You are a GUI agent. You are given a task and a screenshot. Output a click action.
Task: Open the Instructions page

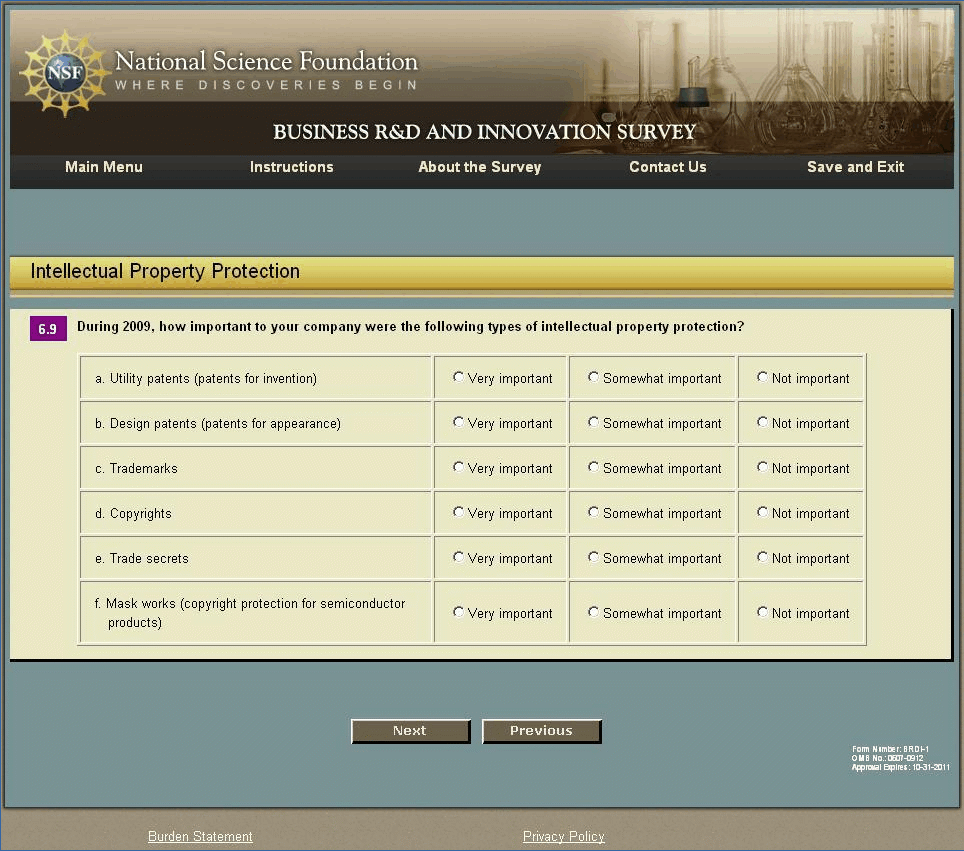pos(291,167)
